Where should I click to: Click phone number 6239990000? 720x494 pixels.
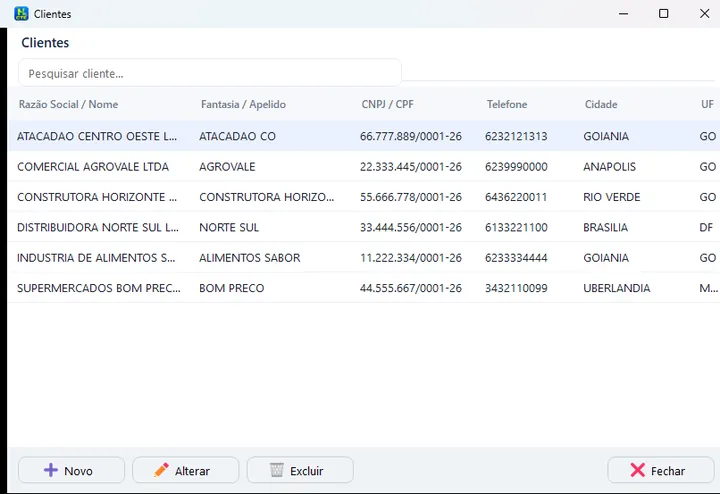(x=516, y=167)
